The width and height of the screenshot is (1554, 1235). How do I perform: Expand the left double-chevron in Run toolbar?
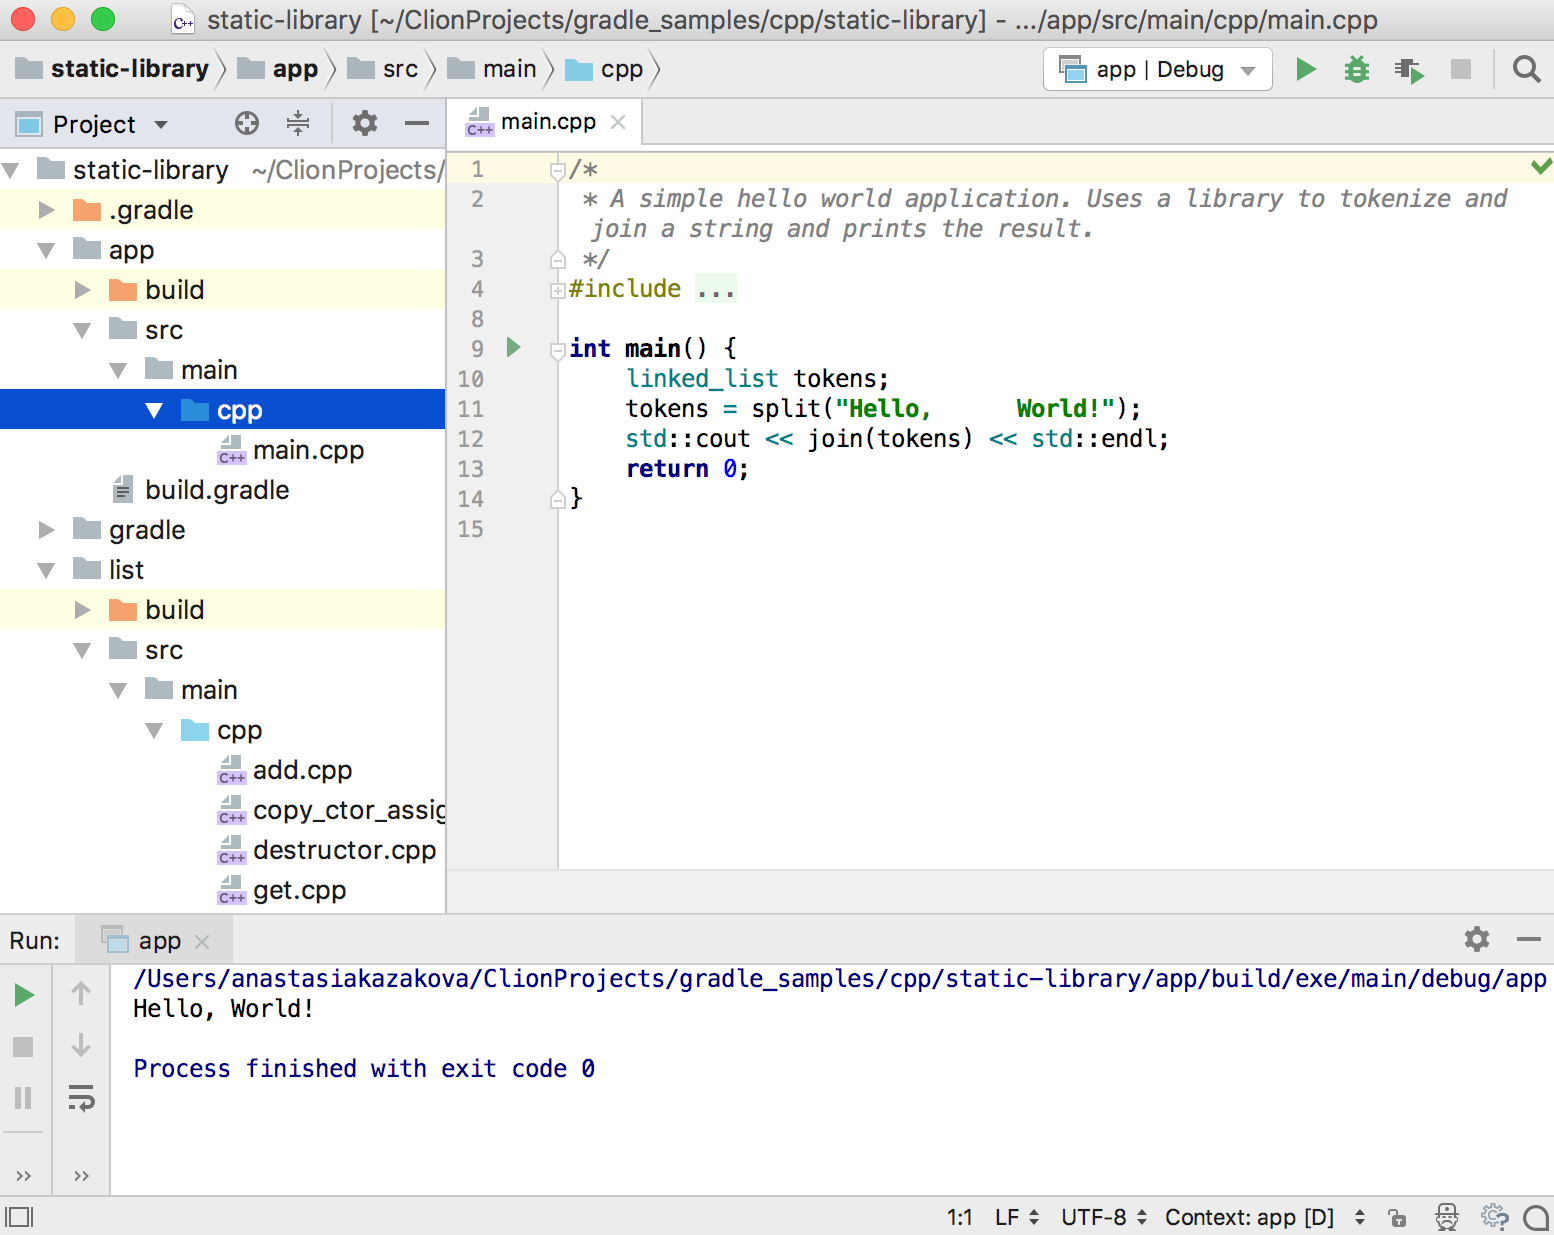click(24, 1175)
